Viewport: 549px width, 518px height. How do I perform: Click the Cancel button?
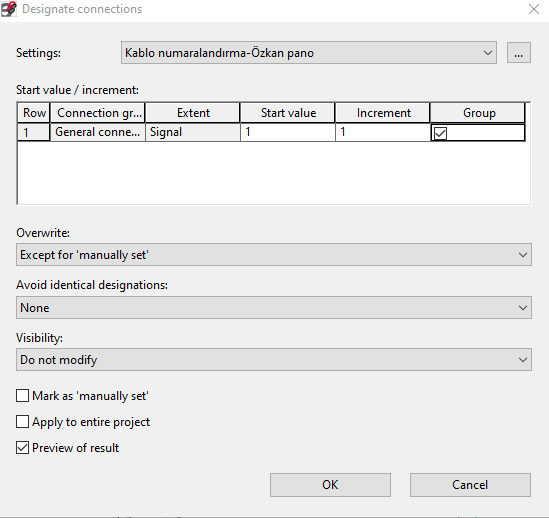470,485
